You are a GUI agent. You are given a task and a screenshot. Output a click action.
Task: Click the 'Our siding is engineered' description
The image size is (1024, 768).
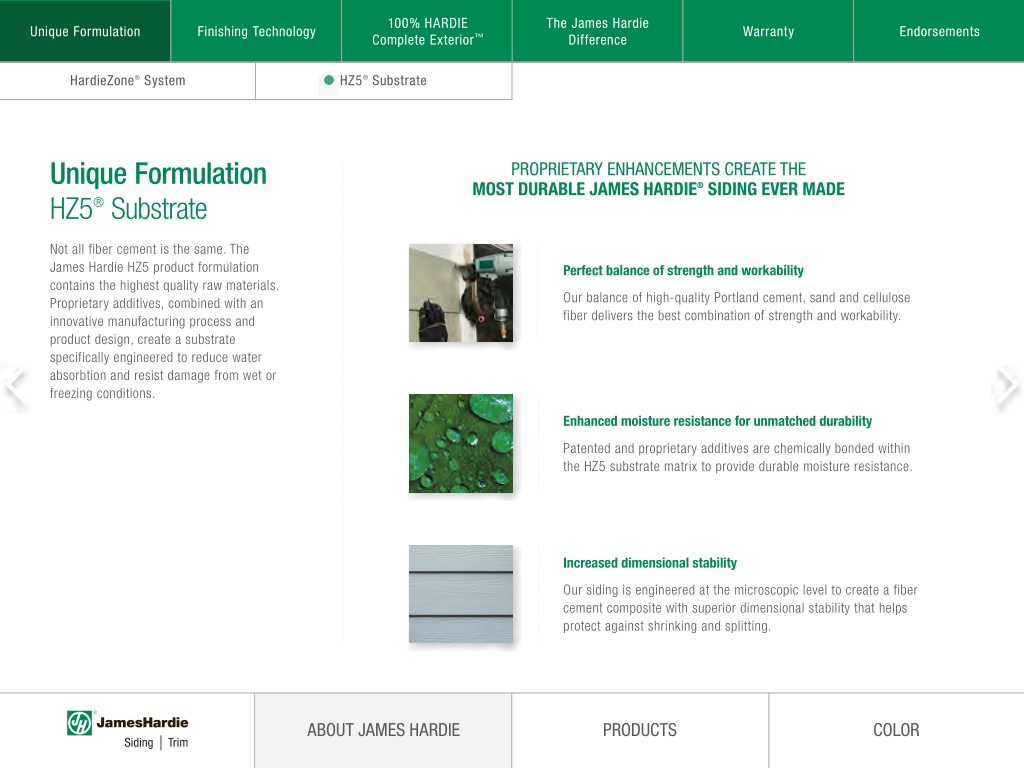click(x=740, y=608)
